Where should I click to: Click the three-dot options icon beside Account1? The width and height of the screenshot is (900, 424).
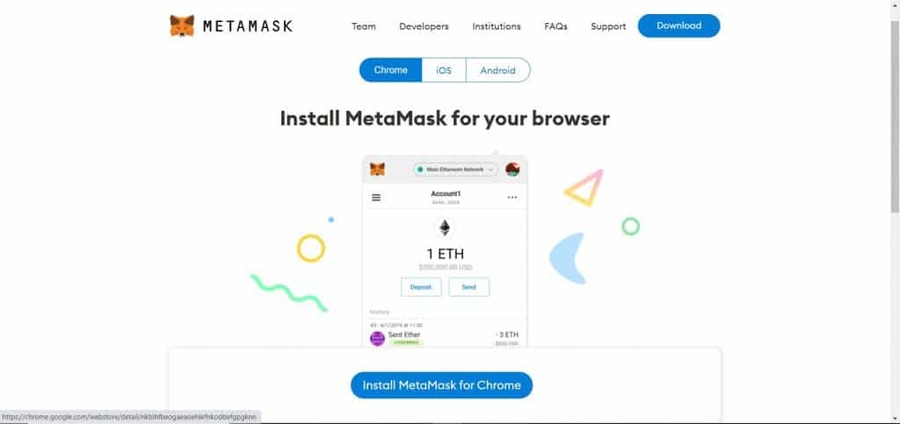click(512, 197)
